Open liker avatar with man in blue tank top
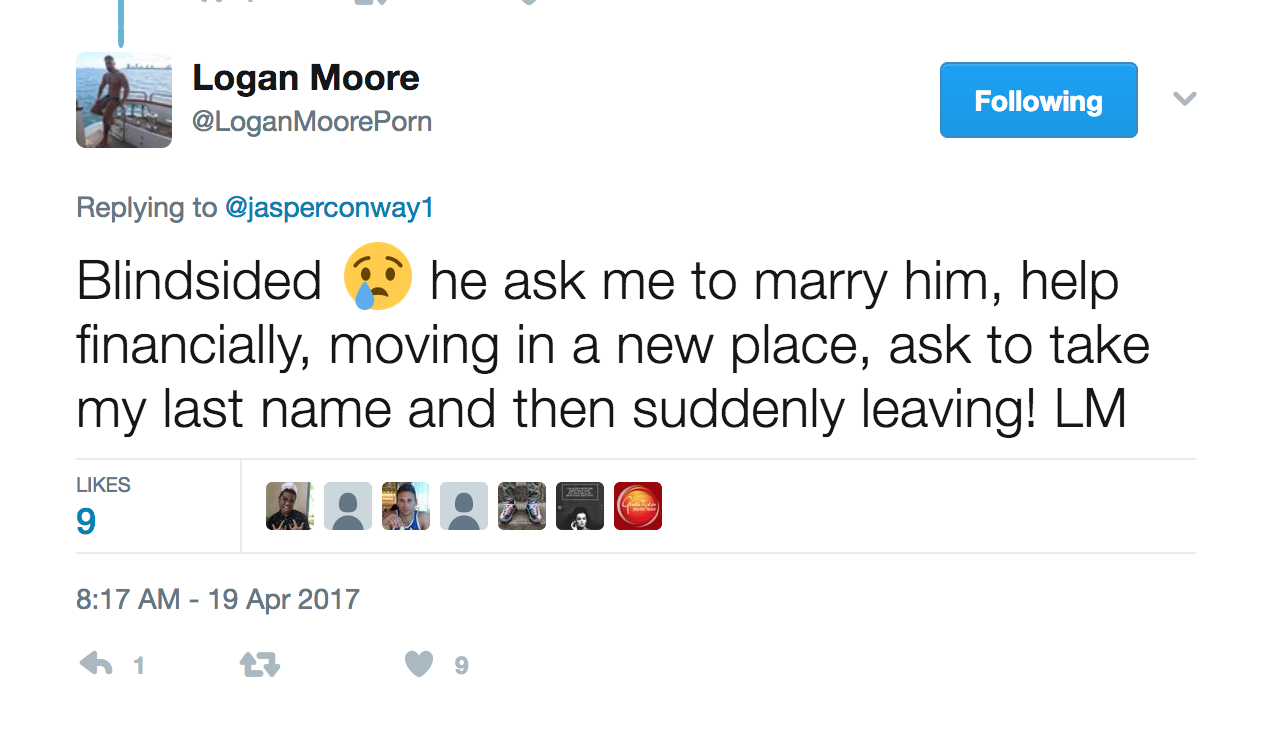1270x730 pixels. click(x=406, y=506)
